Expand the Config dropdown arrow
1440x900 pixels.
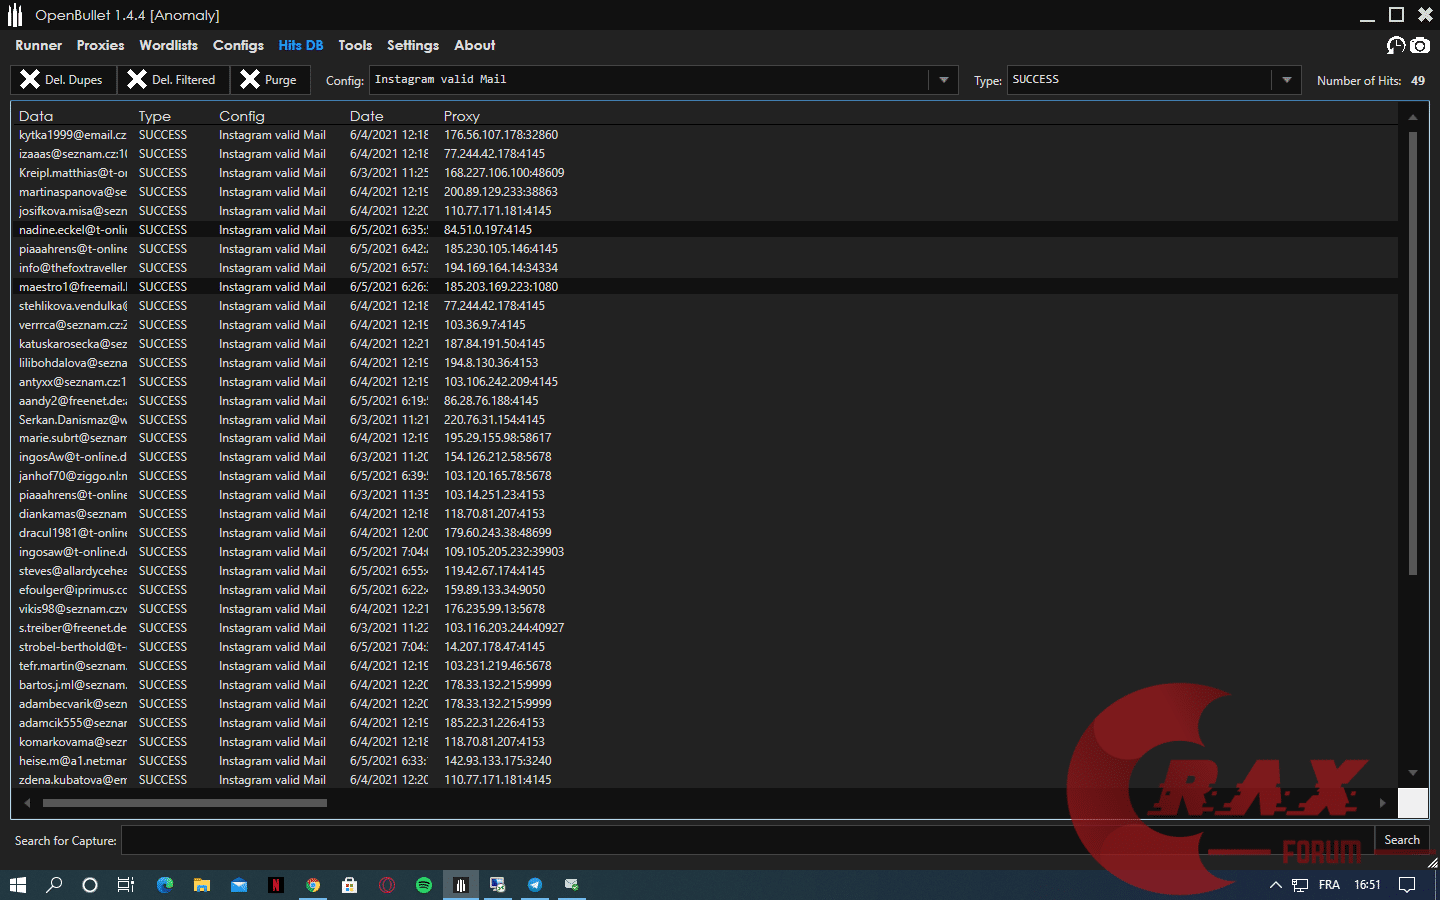point(943,80)
